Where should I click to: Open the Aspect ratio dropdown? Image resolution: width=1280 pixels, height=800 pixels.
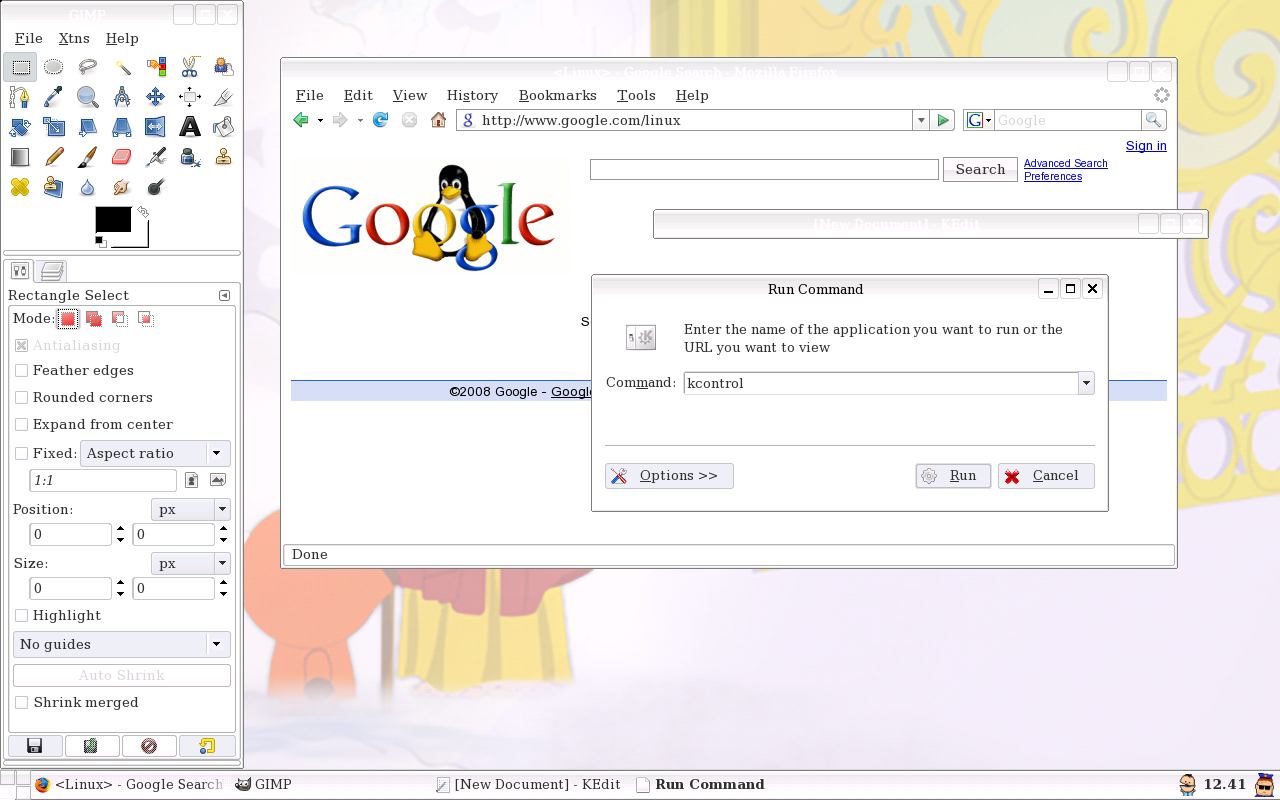coord(155,453)
